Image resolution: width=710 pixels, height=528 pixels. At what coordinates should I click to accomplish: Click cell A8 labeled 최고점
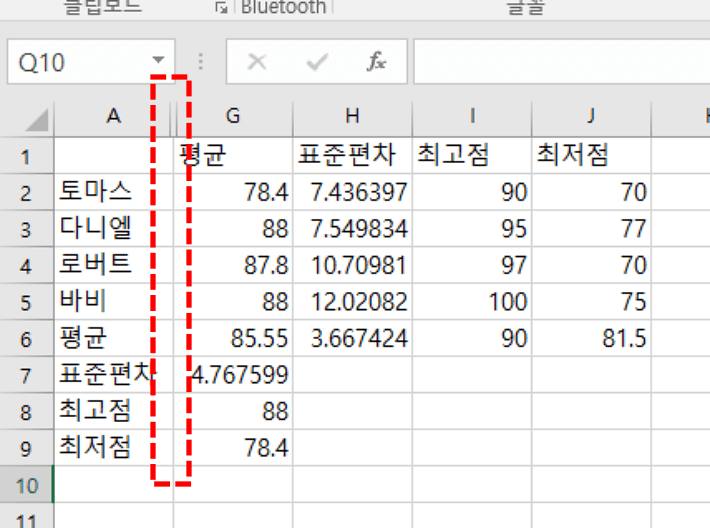click(113, 412)
